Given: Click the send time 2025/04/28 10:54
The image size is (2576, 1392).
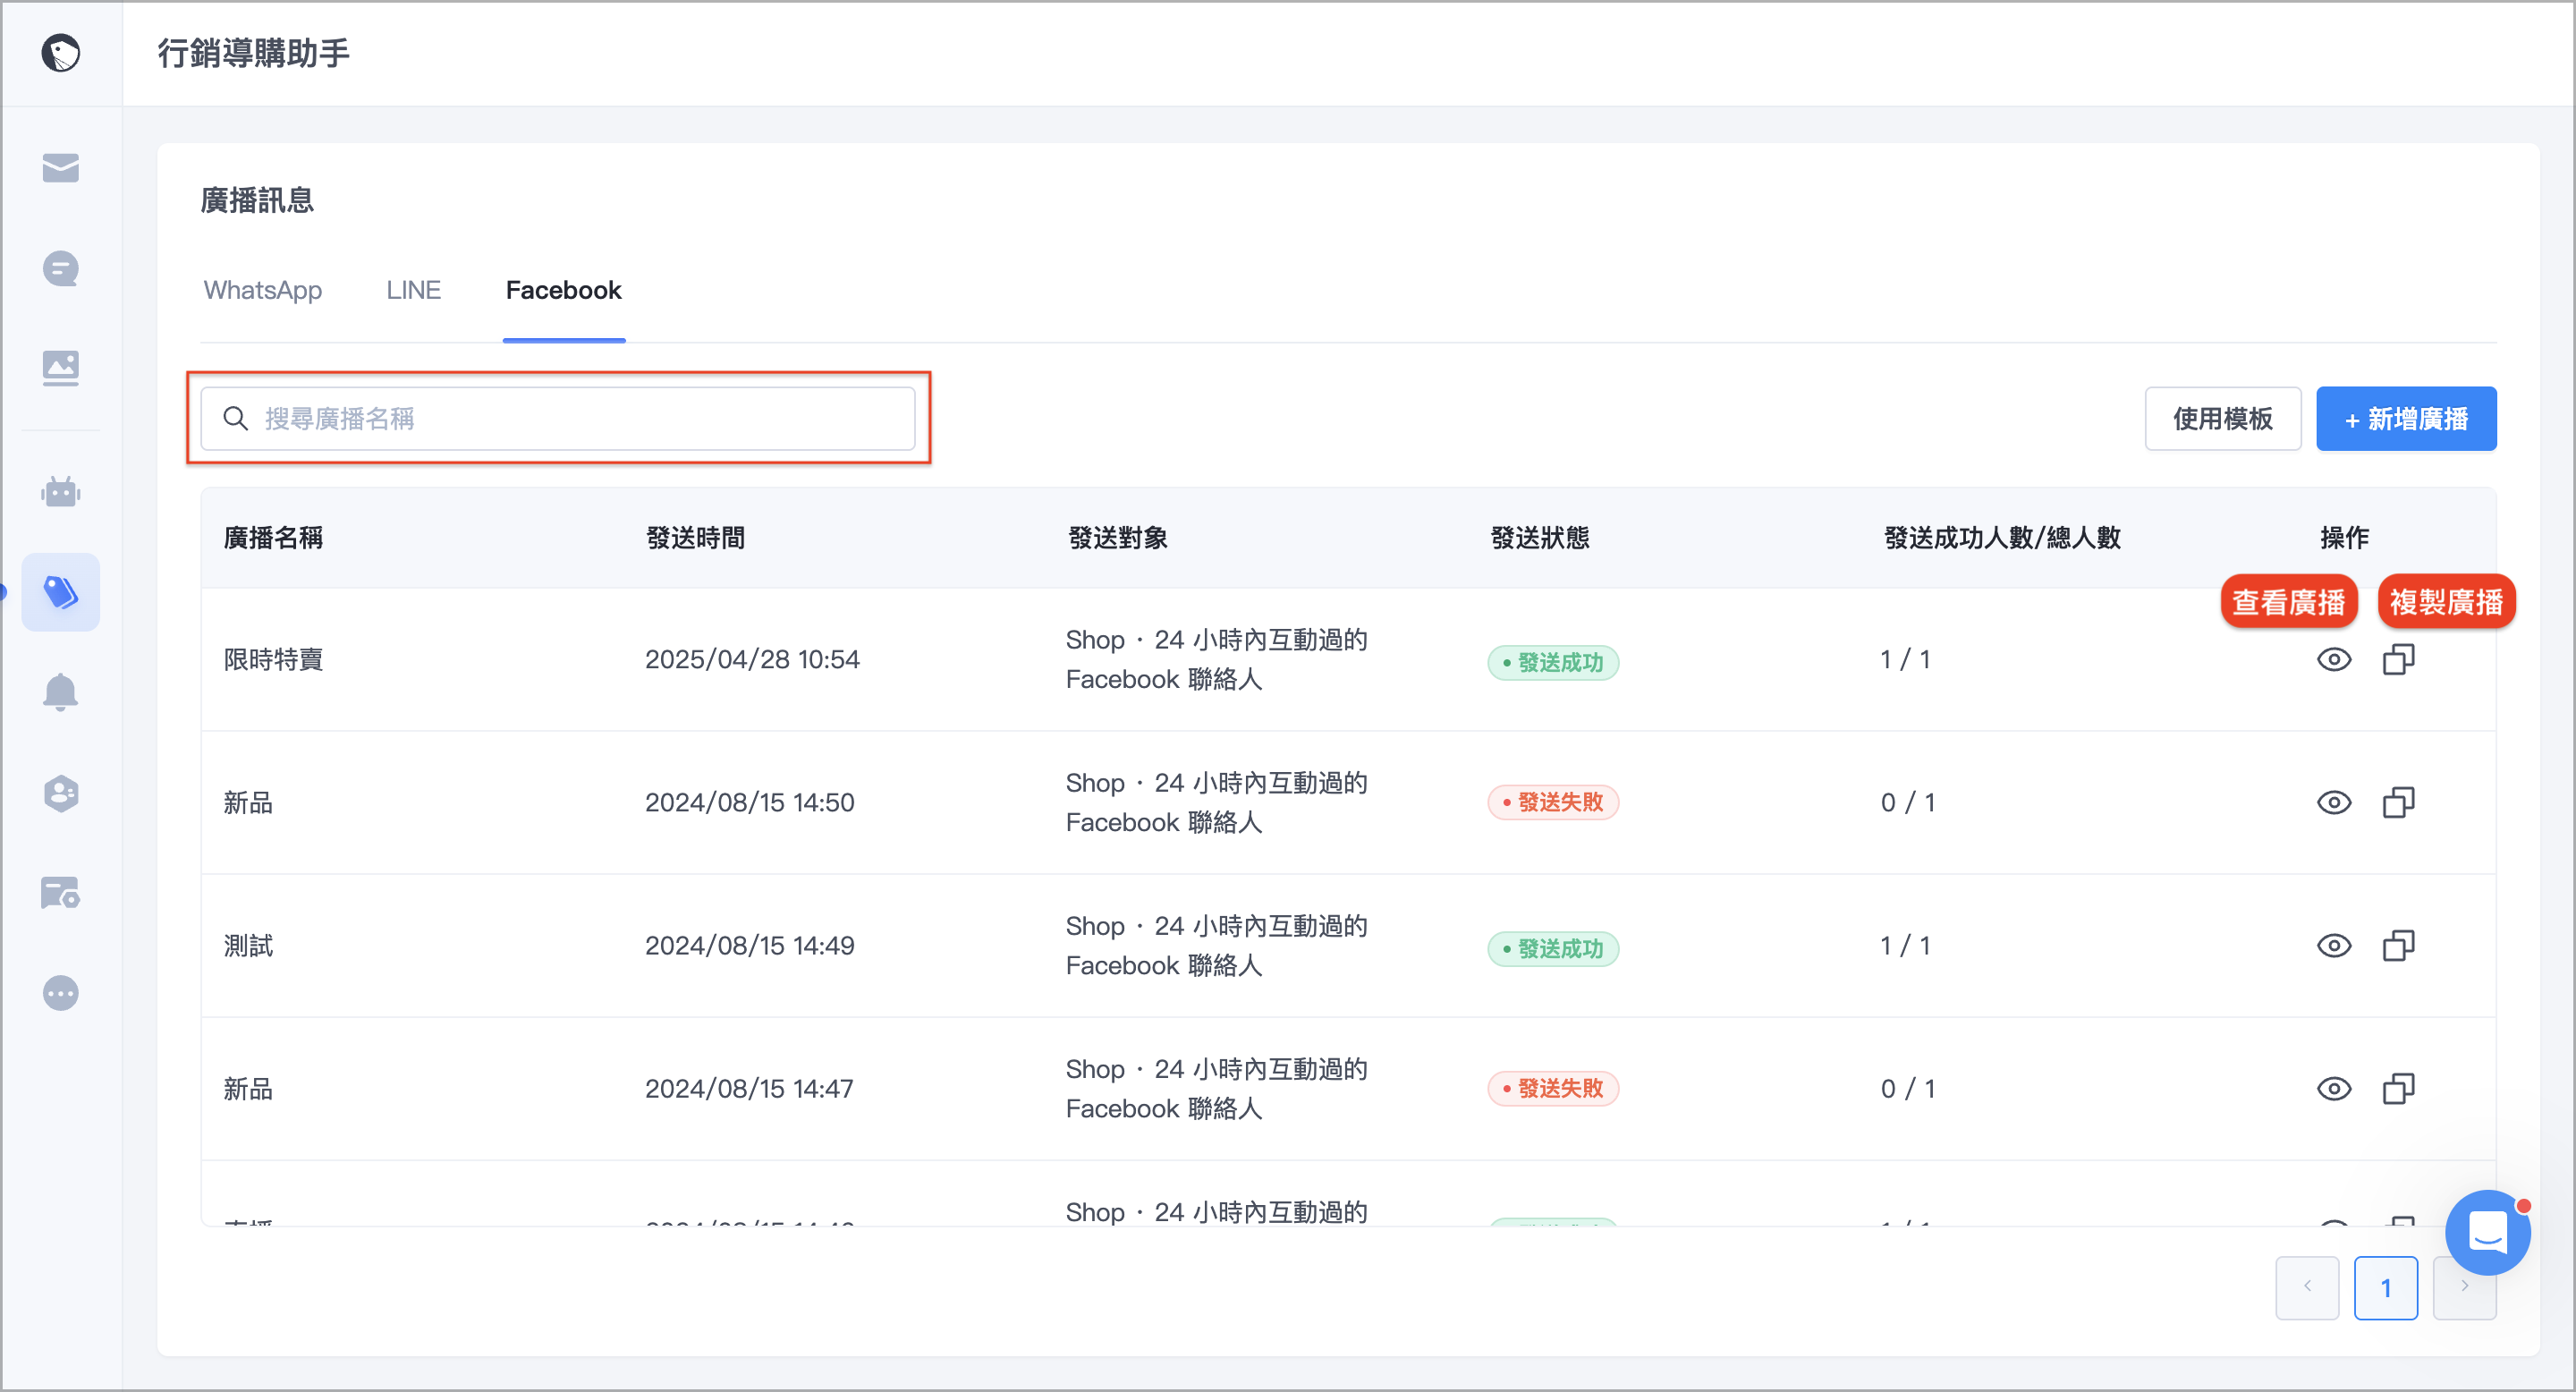Looking at the screenshot, I should click(752, 660).
